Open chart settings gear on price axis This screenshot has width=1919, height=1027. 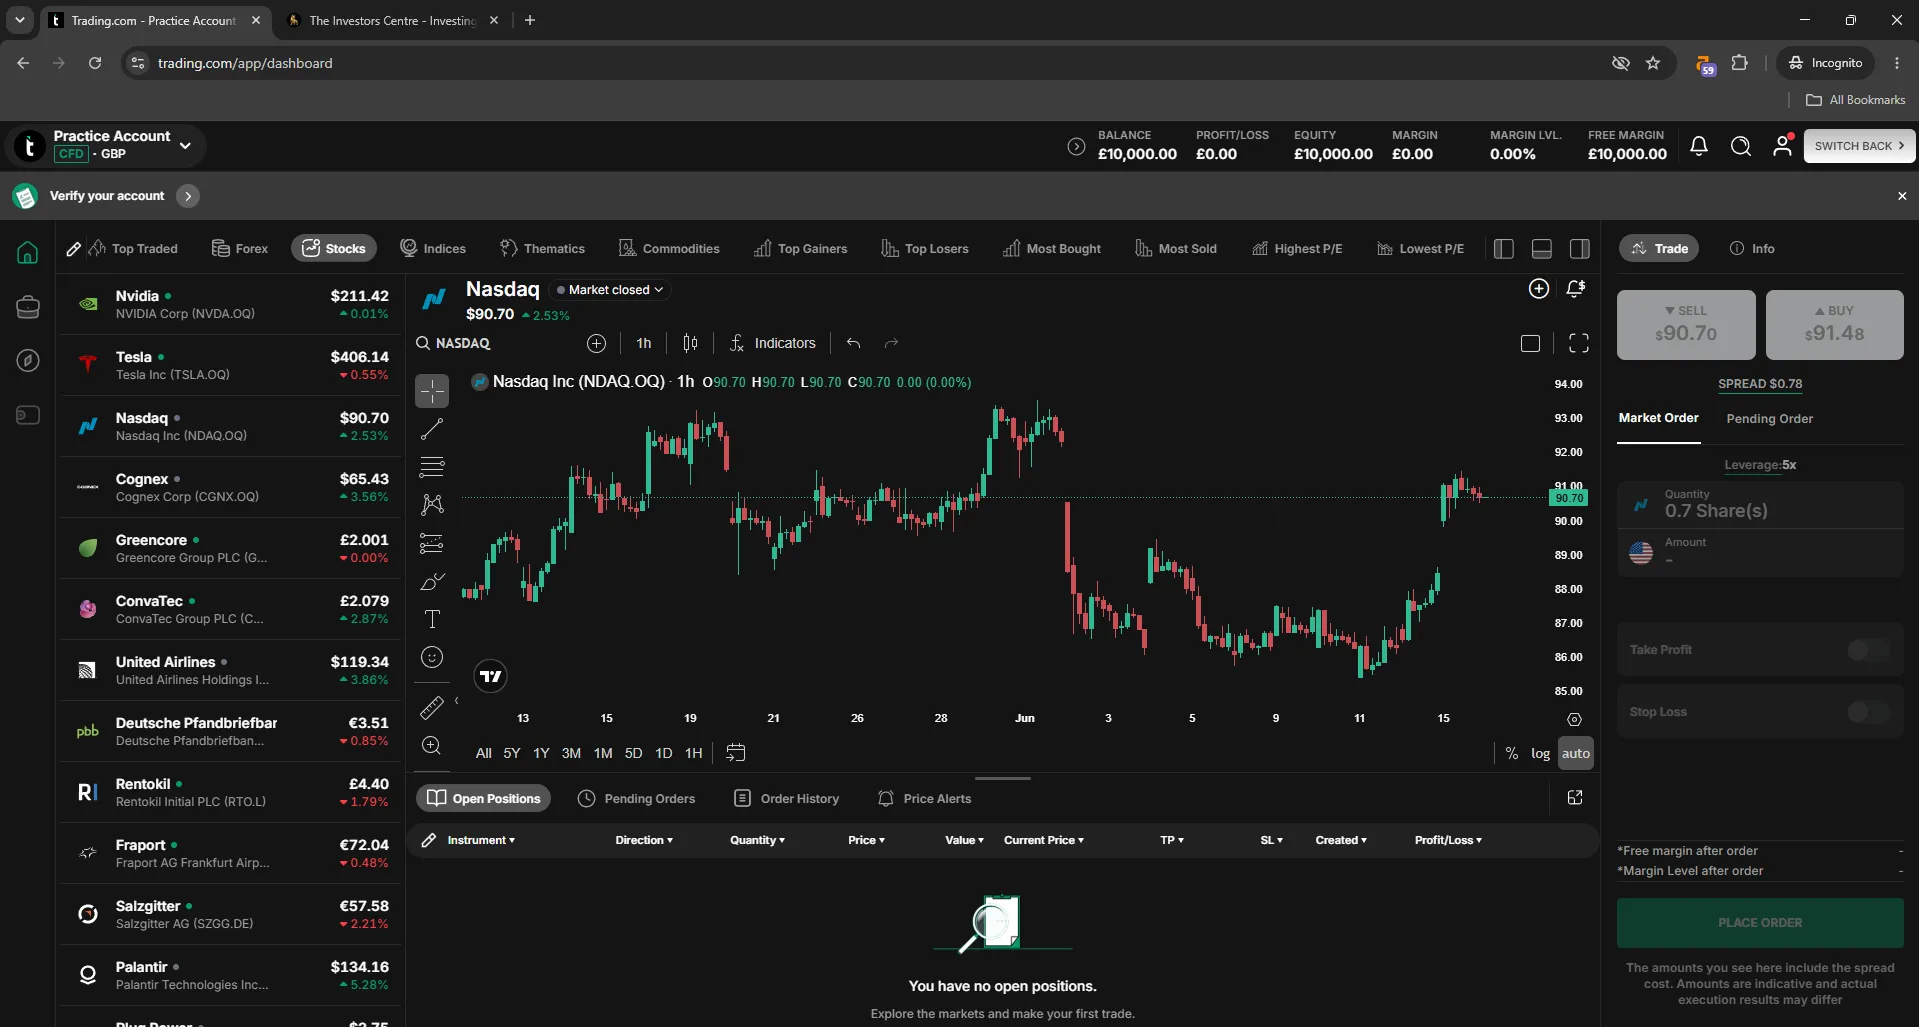pos(1574,720)
